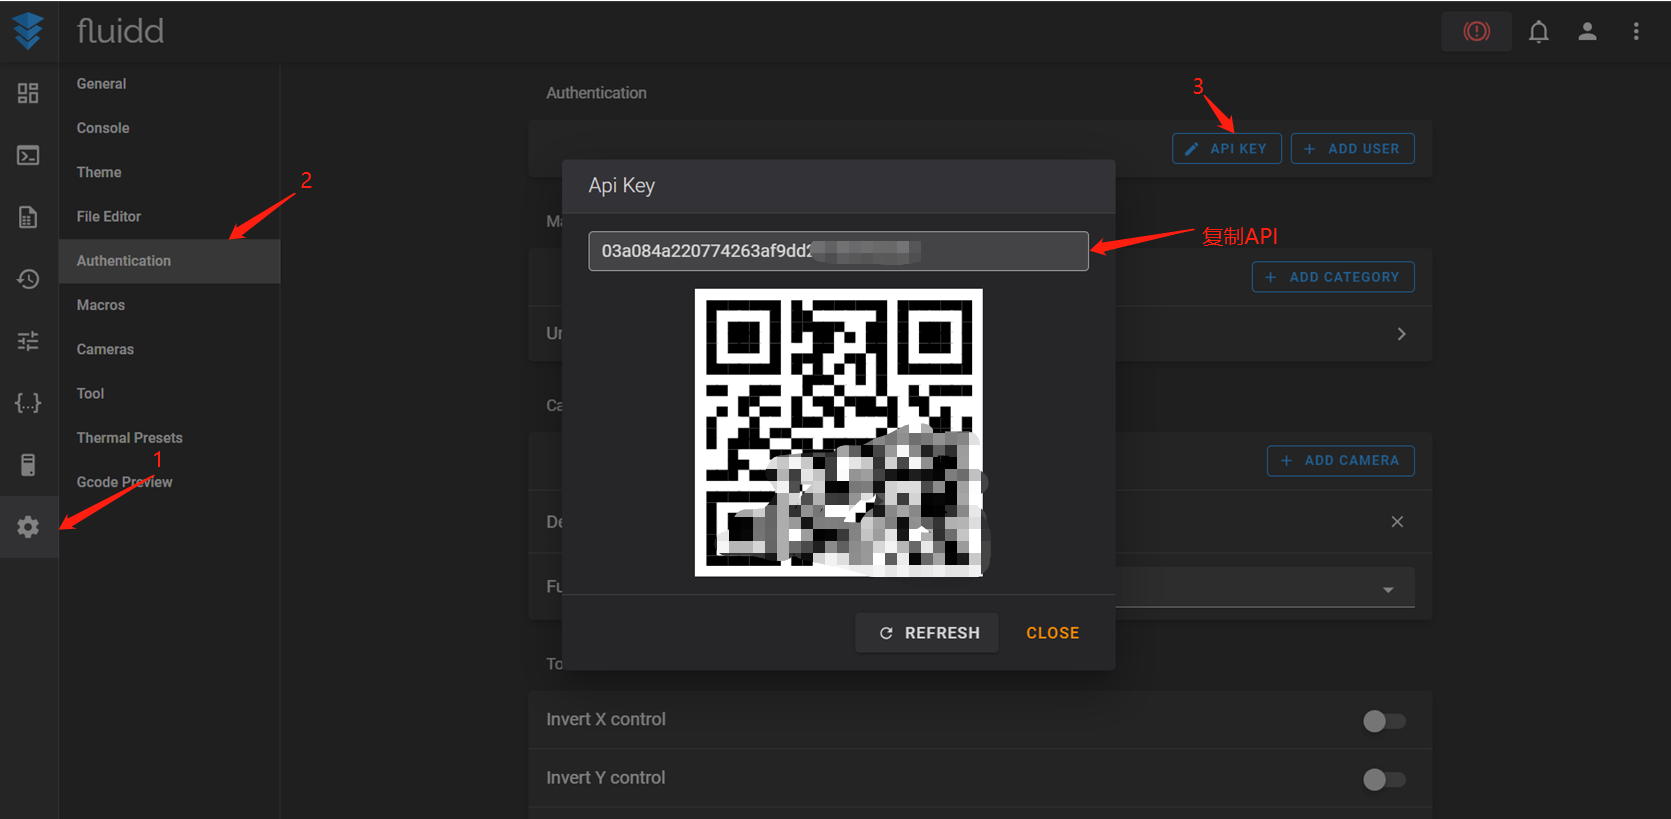
Task: Open the Configuration braces icon
Action: click(x=28, y=403)
